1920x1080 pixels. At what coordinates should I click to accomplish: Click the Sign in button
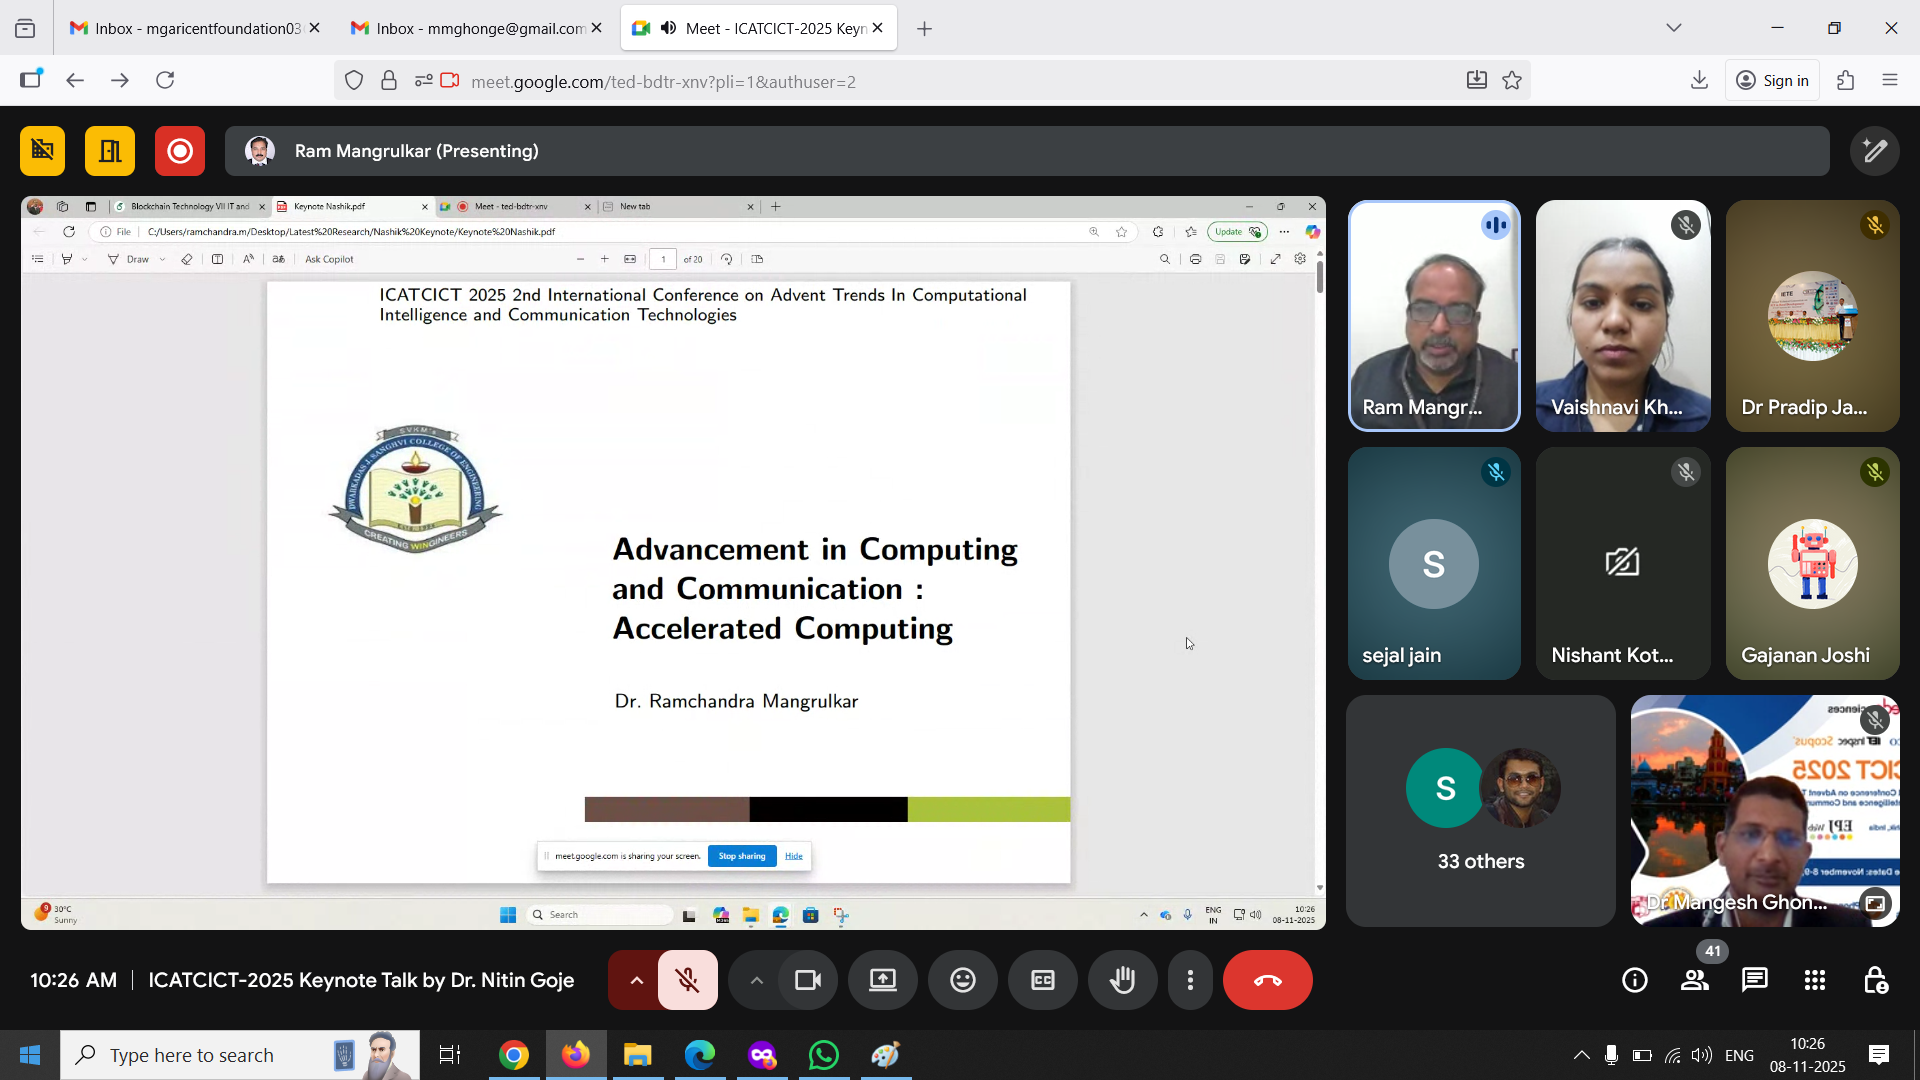pos(1772,81)
